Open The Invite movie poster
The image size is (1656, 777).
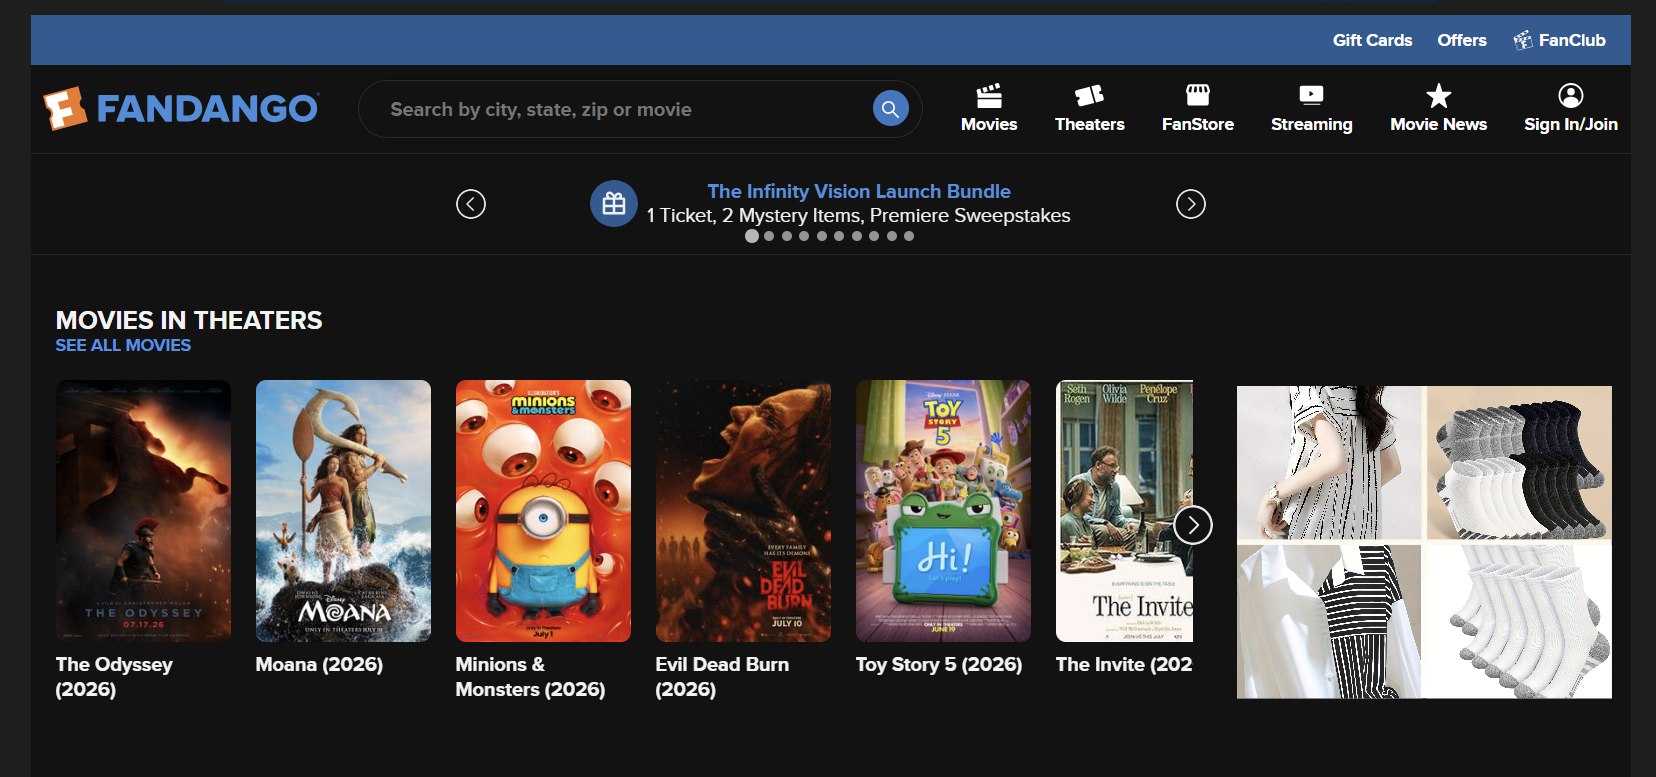pos(1124,511)
